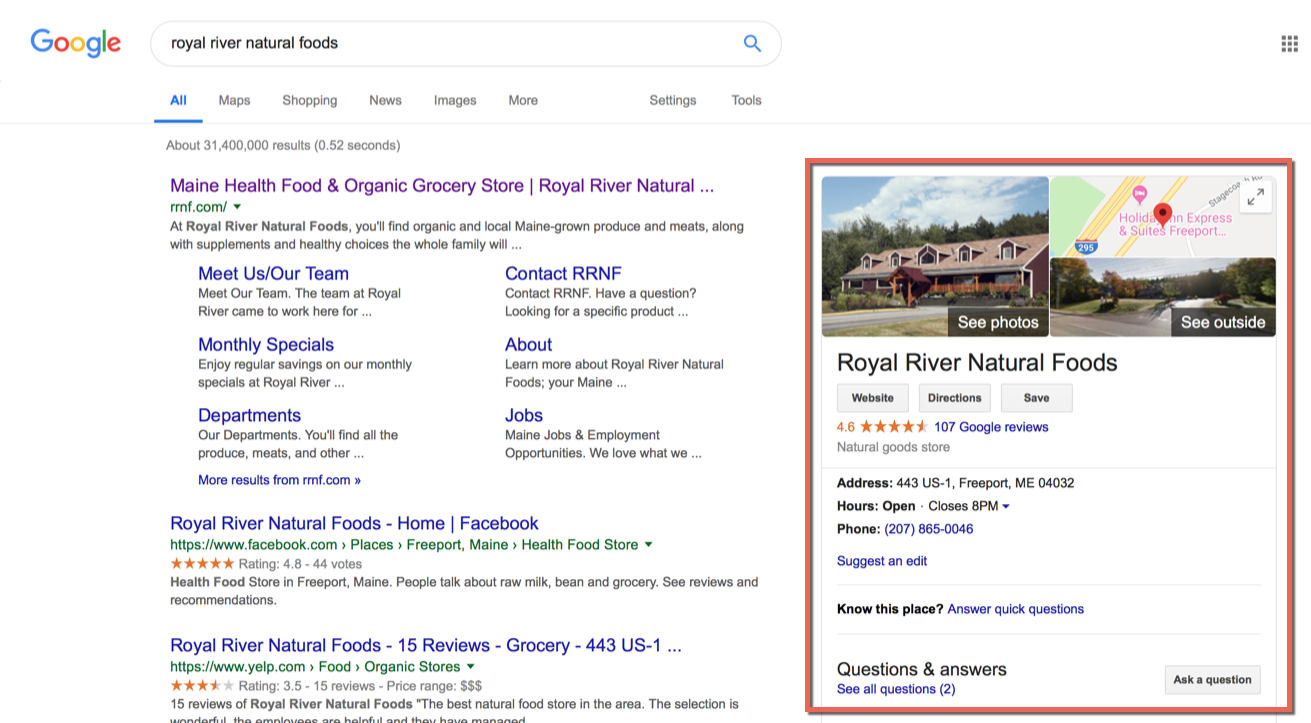Click the Royal River Natural Foods panel title
This screenshot has height=723, width=1311.
pyautogui.click(x=977, y=362)
